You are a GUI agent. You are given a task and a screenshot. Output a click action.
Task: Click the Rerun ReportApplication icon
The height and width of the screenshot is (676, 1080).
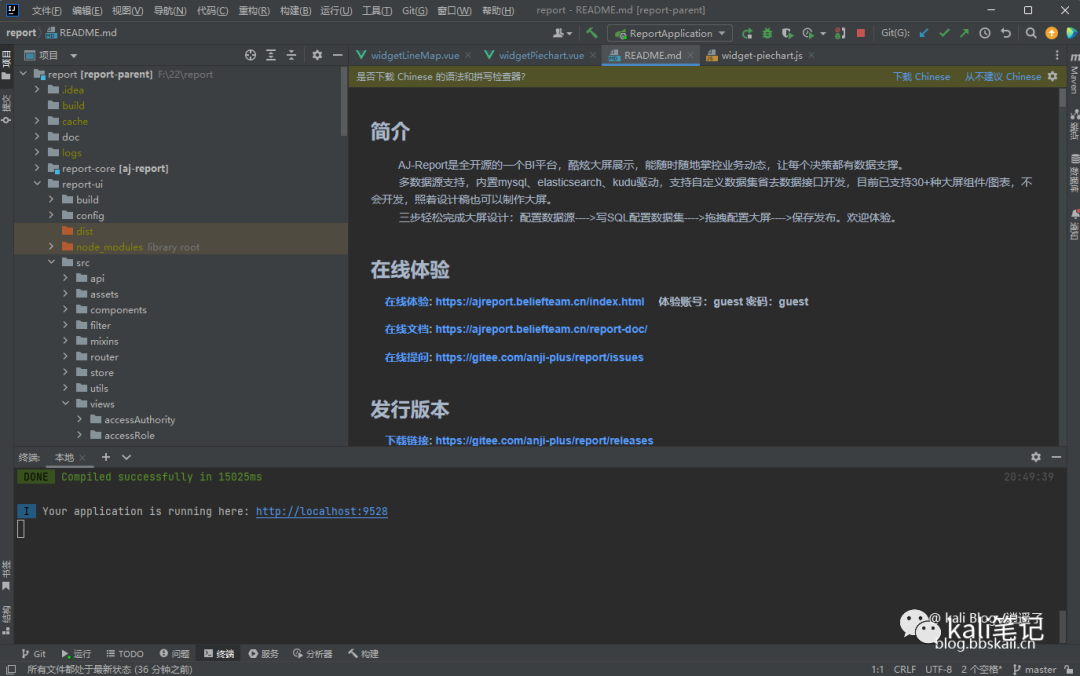click(x=747, y=33)
